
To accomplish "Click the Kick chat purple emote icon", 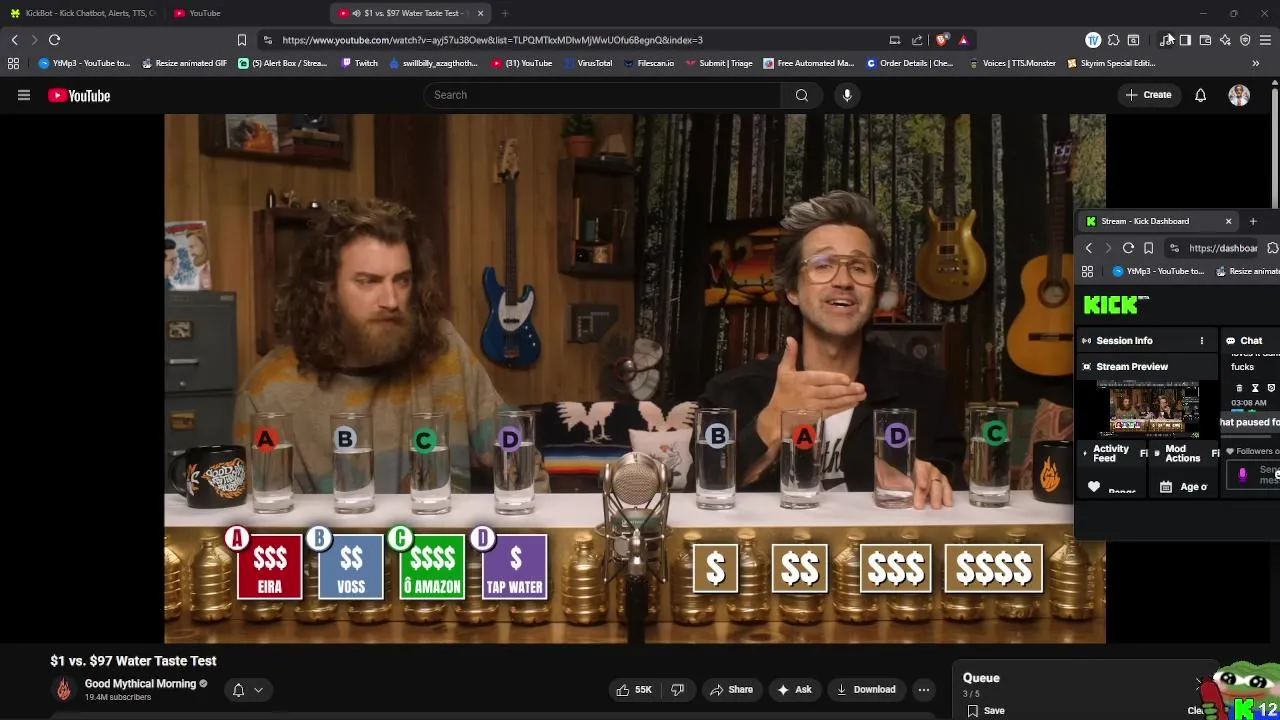I will (1243, 476).
